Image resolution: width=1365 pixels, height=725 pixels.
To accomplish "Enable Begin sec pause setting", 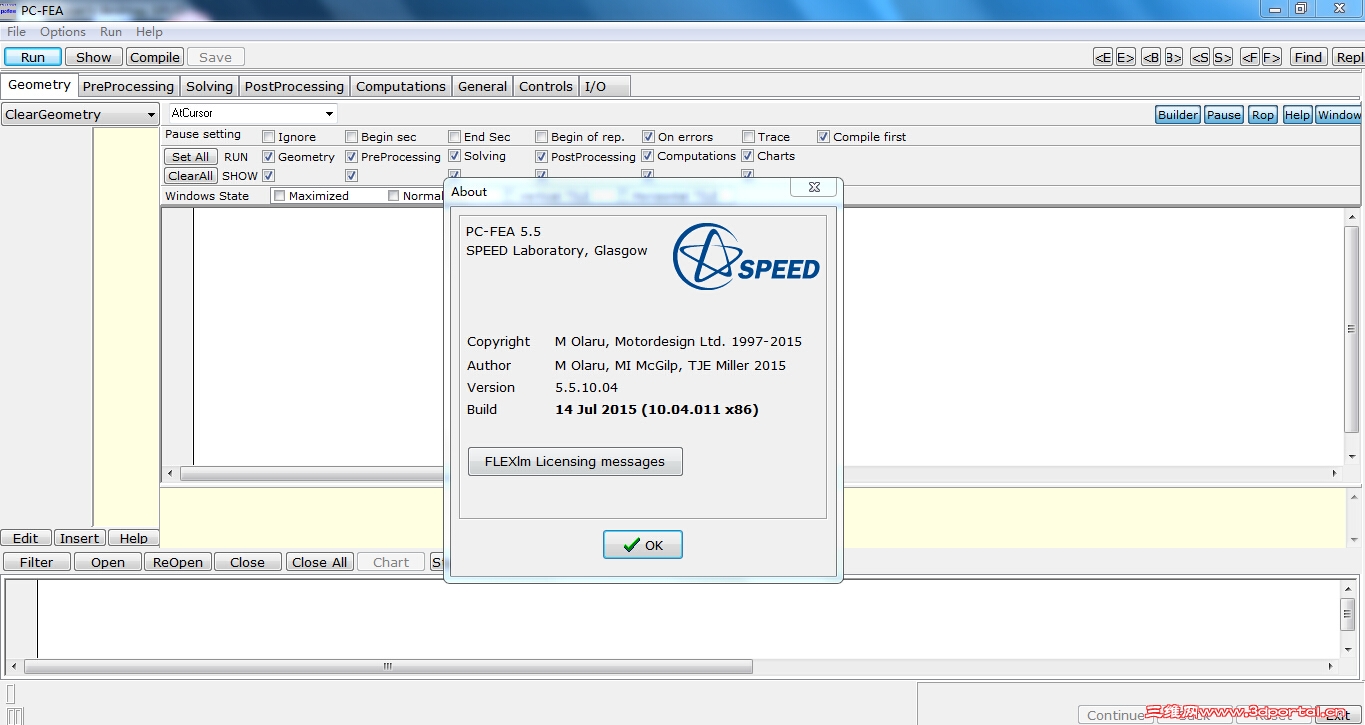I will coord(351,137).
